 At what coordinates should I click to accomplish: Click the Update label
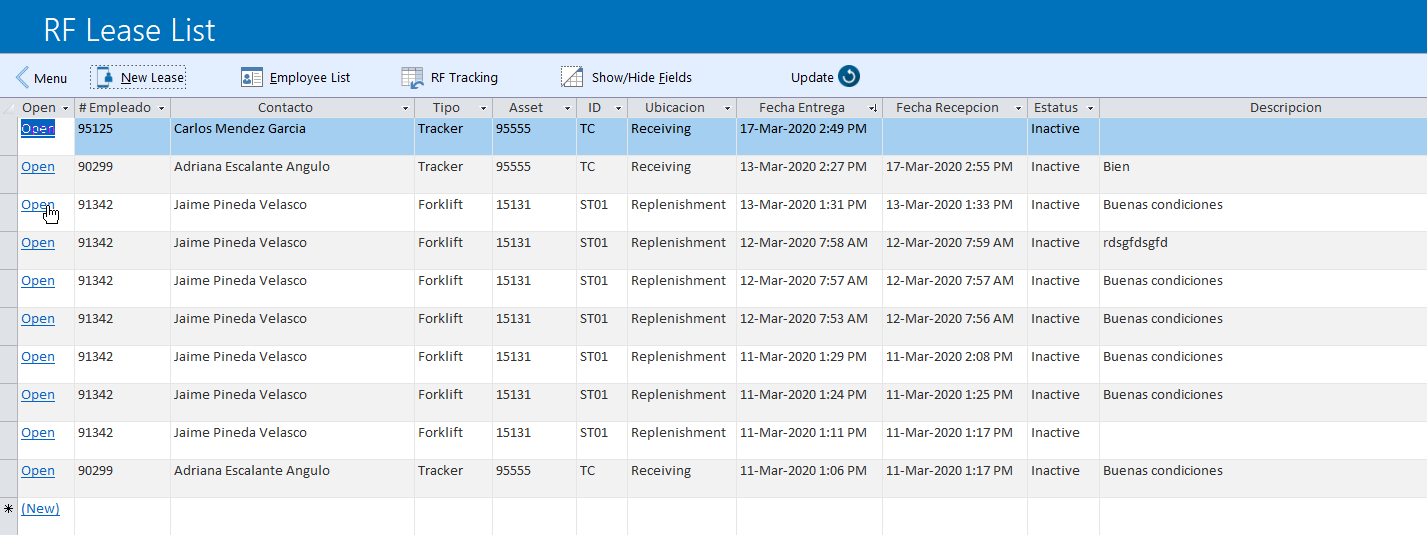click(x=812, y=78)
